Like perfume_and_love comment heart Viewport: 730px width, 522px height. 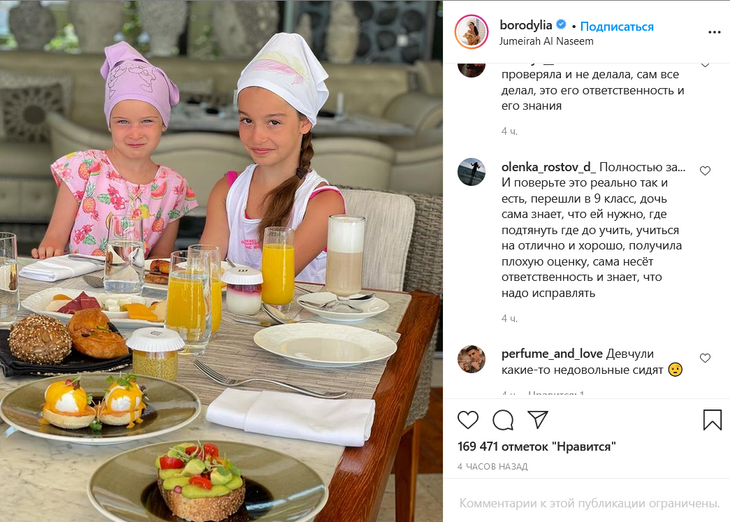(705, 358)
